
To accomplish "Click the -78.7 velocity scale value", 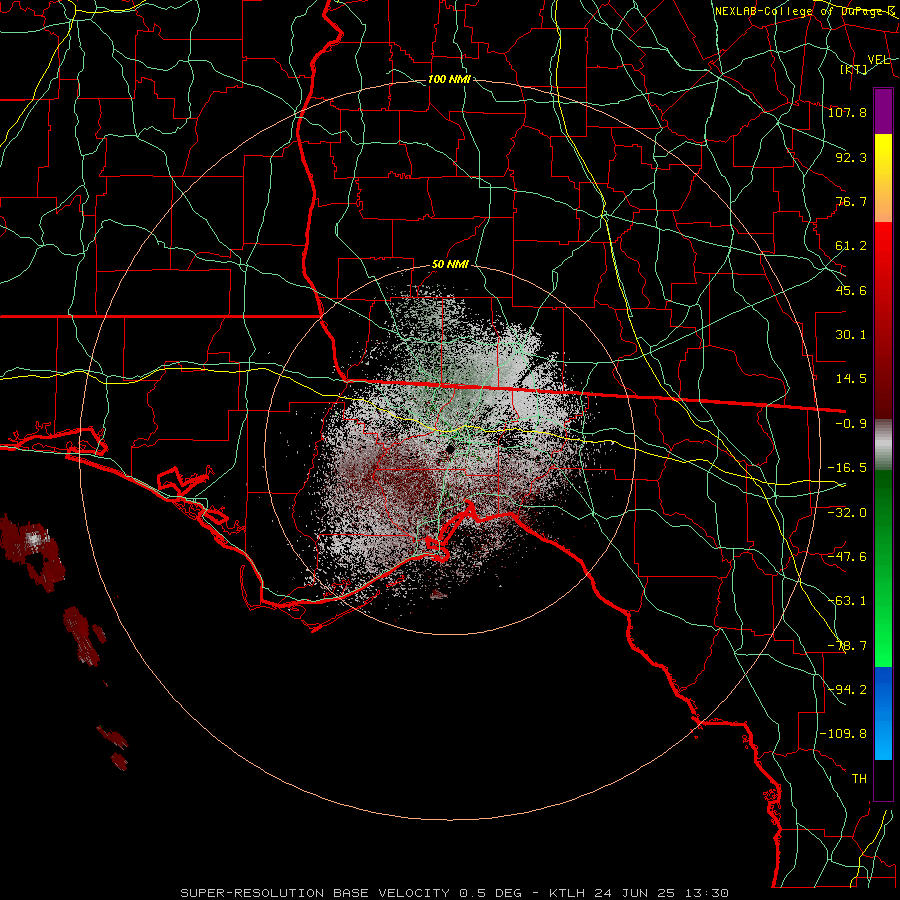I will pyautogui.click(x=847, y=646).
